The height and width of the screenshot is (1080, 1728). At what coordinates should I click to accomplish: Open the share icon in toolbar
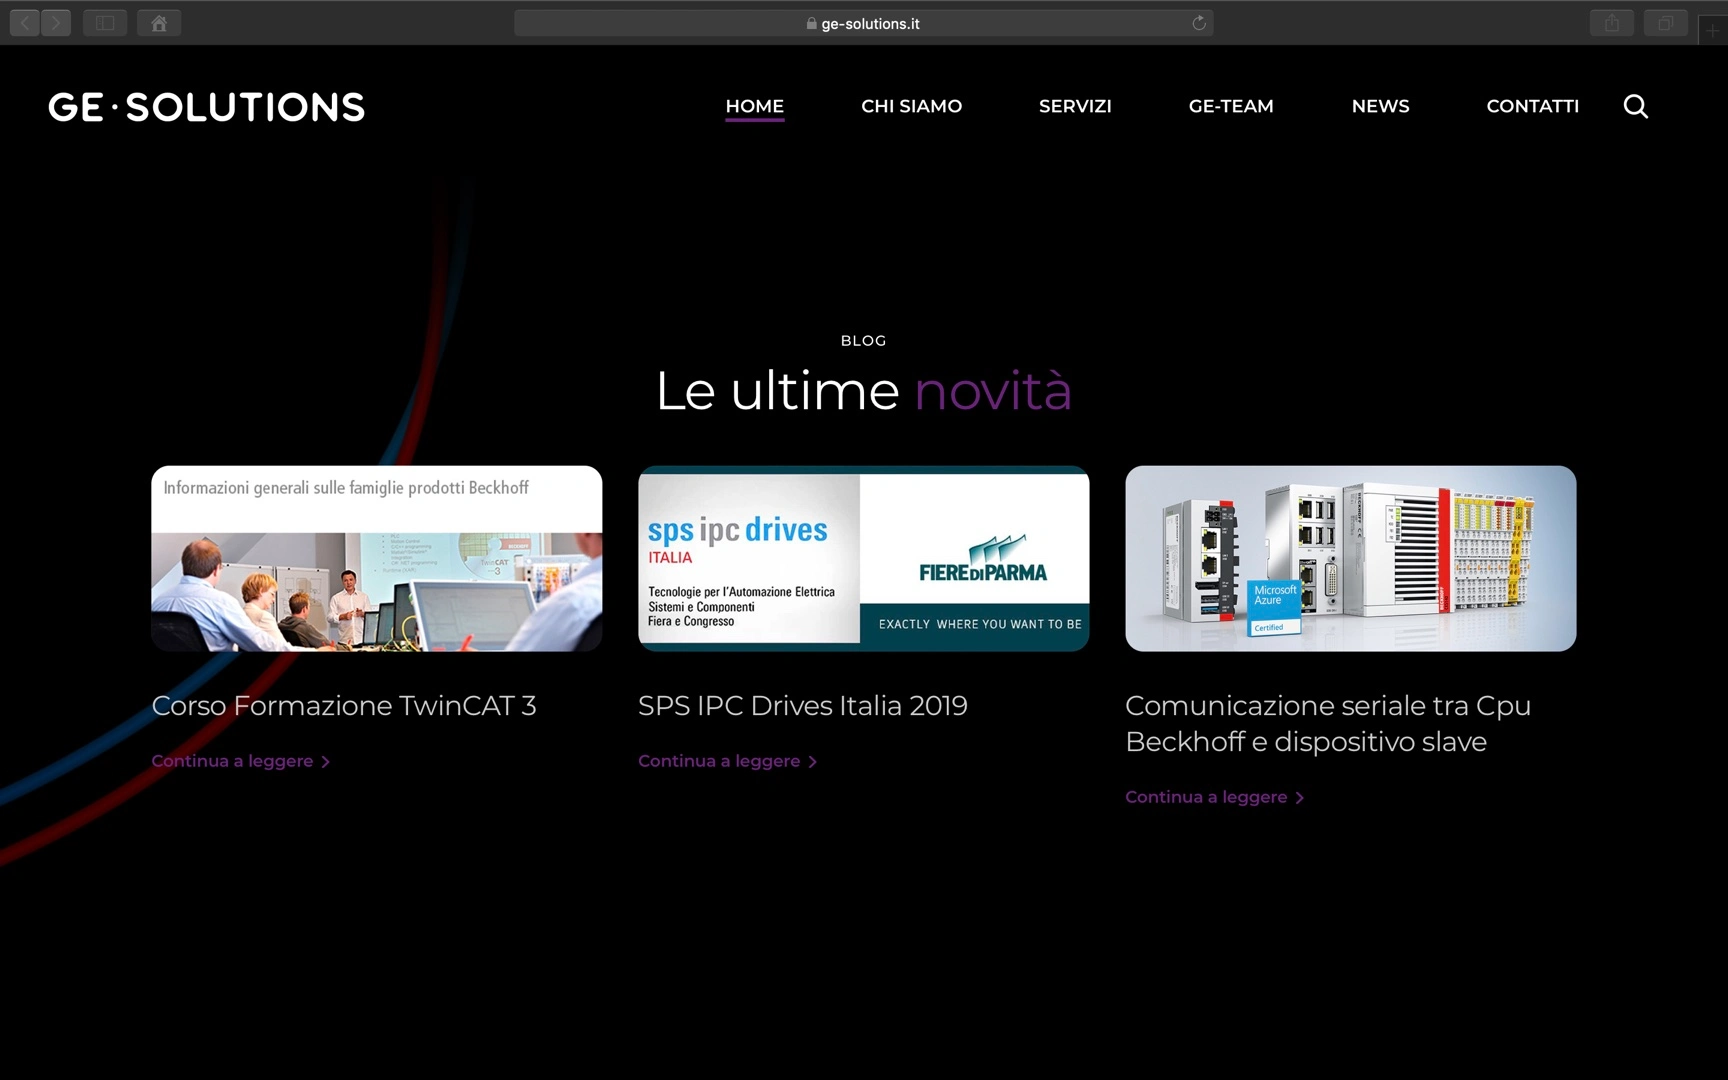(x=1612, y=23)
